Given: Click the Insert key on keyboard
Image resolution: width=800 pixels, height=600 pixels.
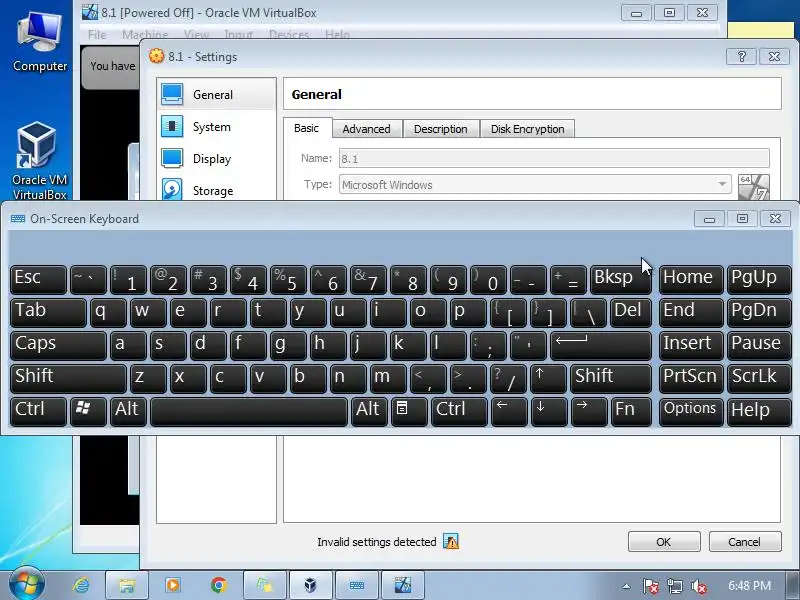Looking at the screenshot, I should point(691,345).
